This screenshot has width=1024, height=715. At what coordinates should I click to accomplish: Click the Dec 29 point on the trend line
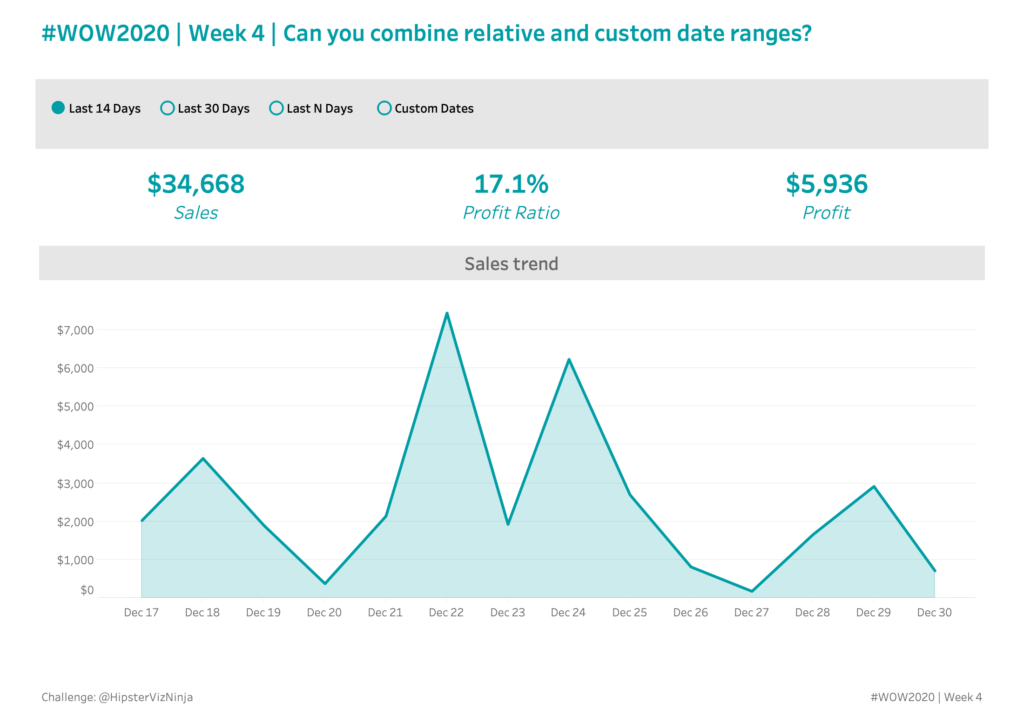(x=874, y=486)
